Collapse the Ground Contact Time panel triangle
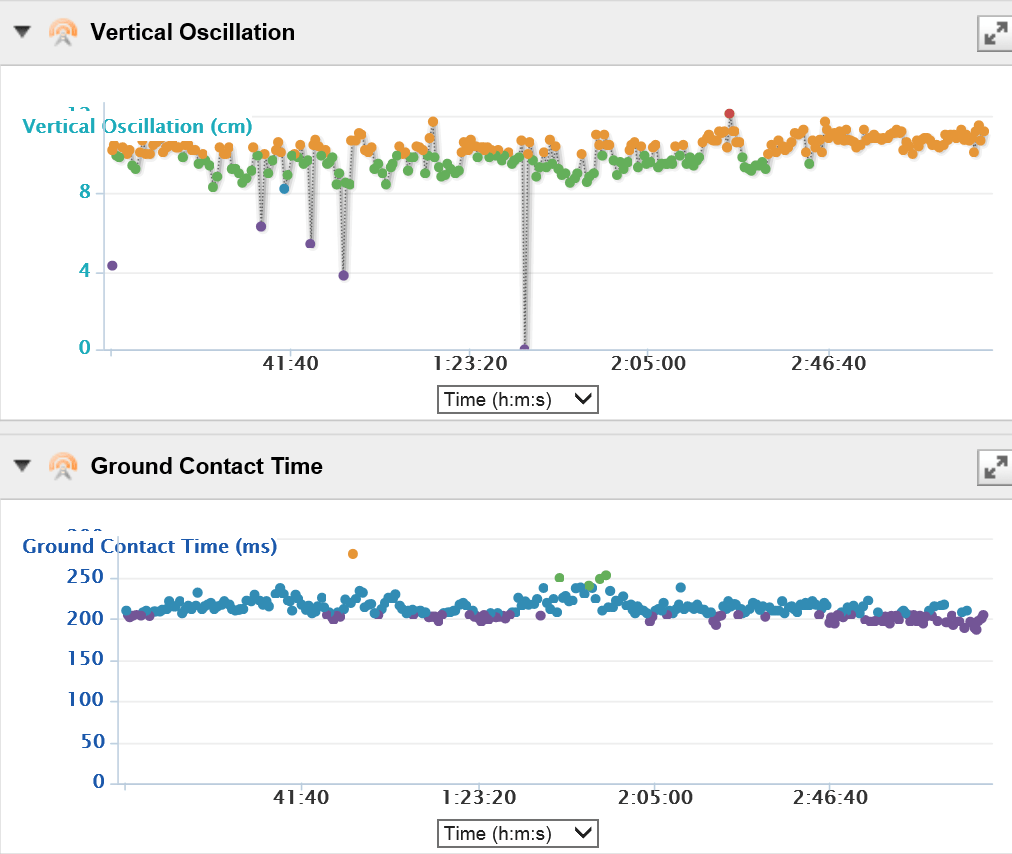The image size is (1012, 854). [x=23, y=465]
